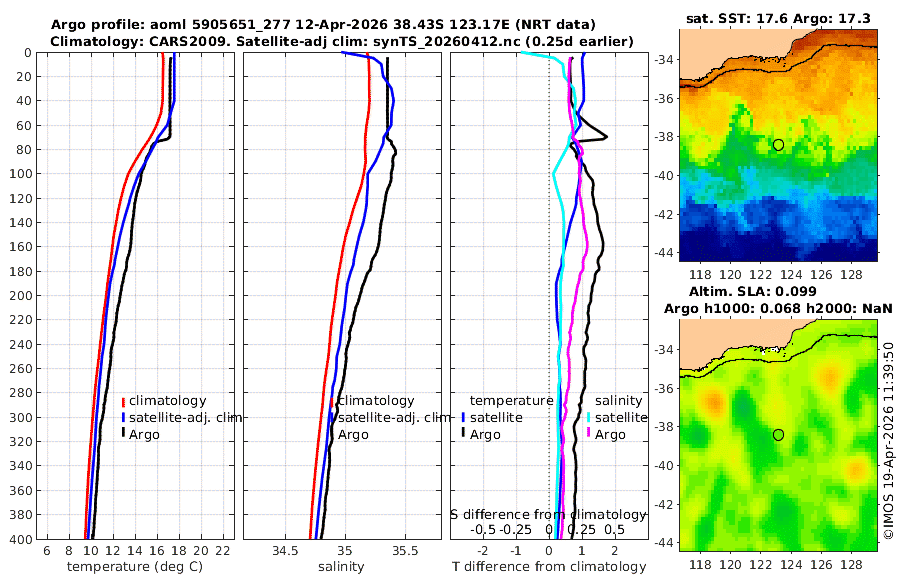Click longitude label 128 under SST map
Viewport: 900px width, 580px height.
851,275
